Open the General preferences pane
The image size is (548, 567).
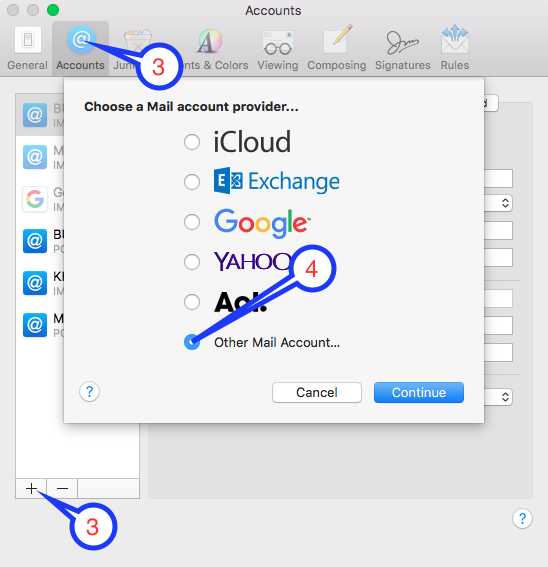pos(27,48)
